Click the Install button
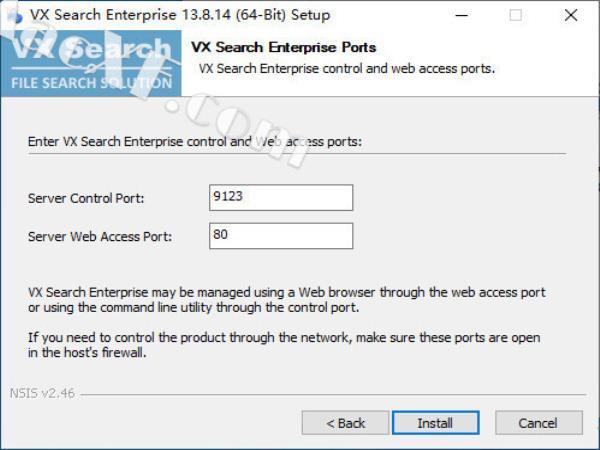 435,423
